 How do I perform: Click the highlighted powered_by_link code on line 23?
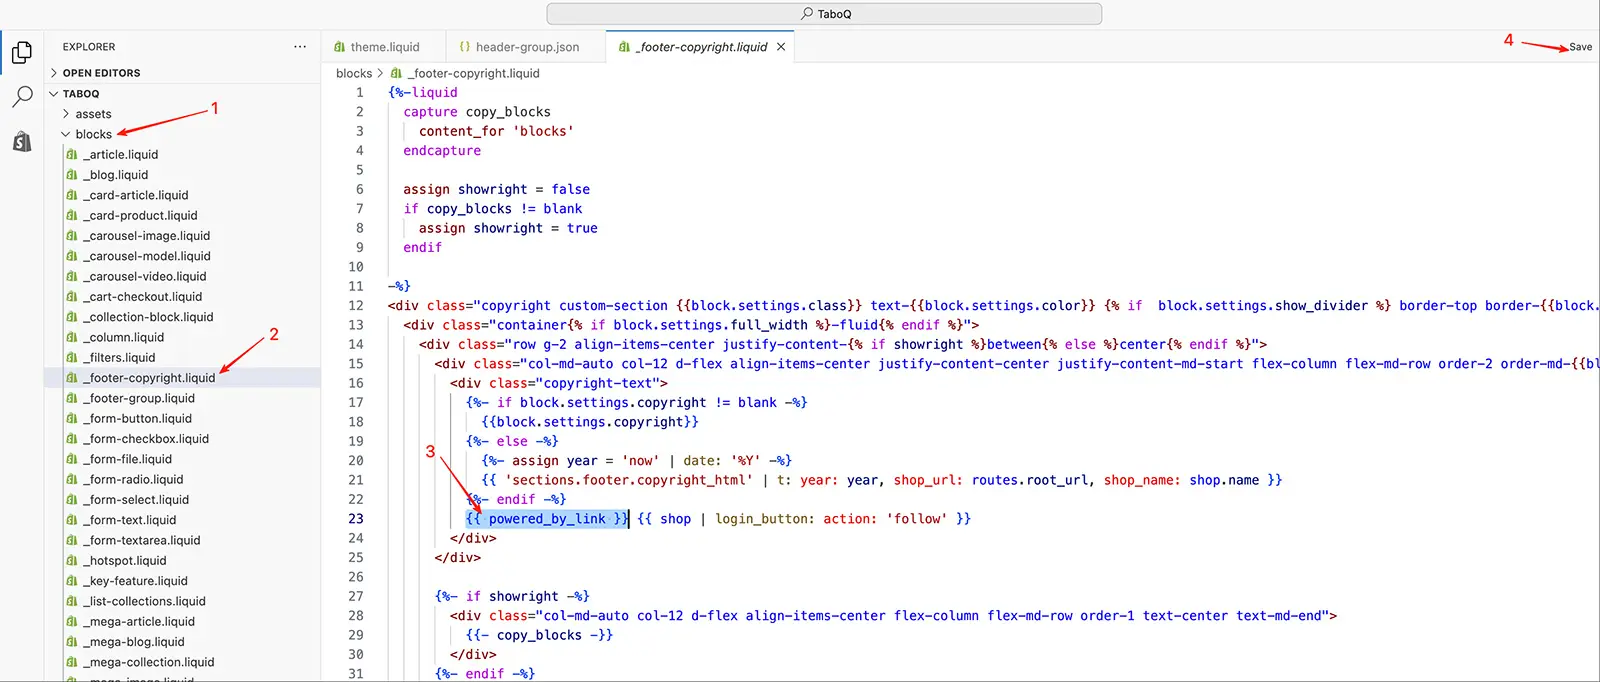click(547, 519)
